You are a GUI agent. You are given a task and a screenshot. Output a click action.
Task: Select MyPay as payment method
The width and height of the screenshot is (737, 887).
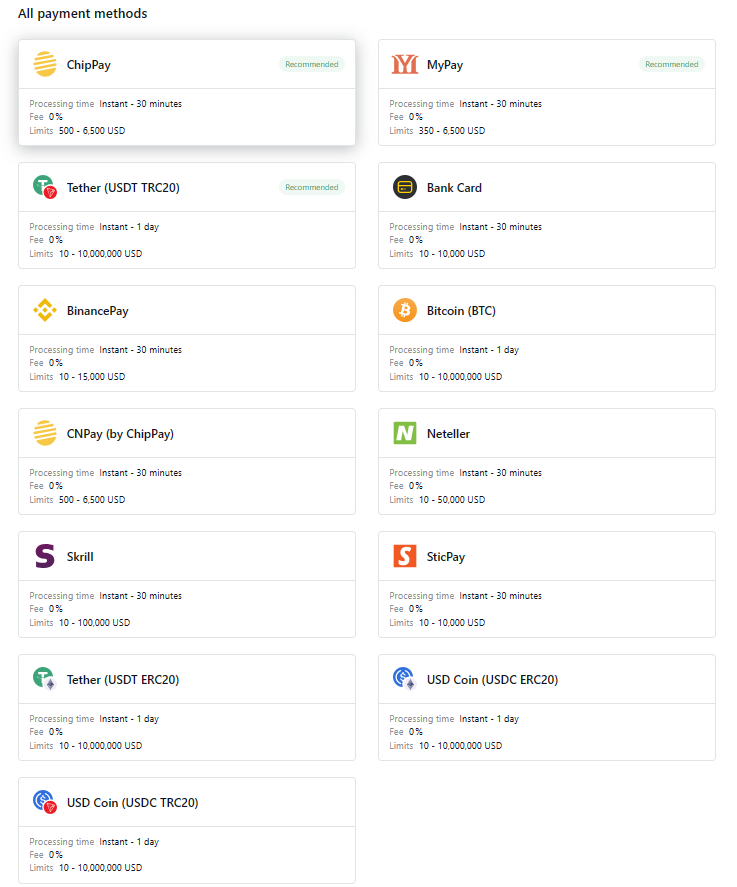546,92
